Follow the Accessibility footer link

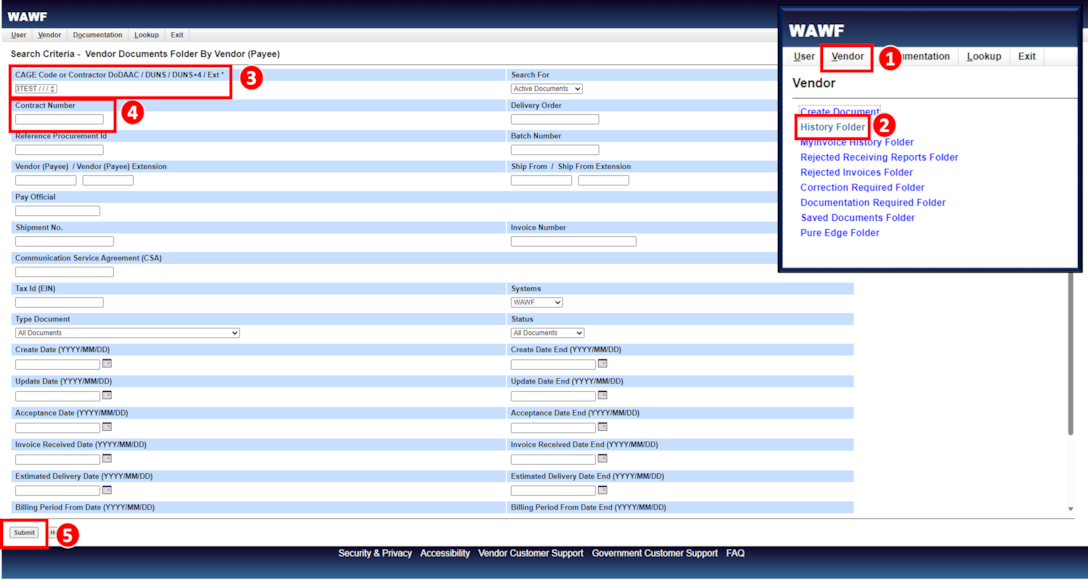click(x=445, y=554)
